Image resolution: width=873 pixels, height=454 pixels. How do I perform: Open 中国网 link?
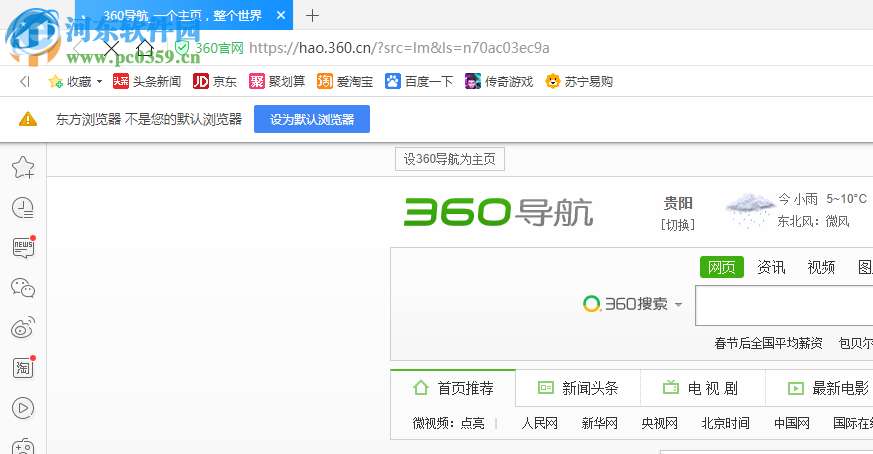[792, 423]
